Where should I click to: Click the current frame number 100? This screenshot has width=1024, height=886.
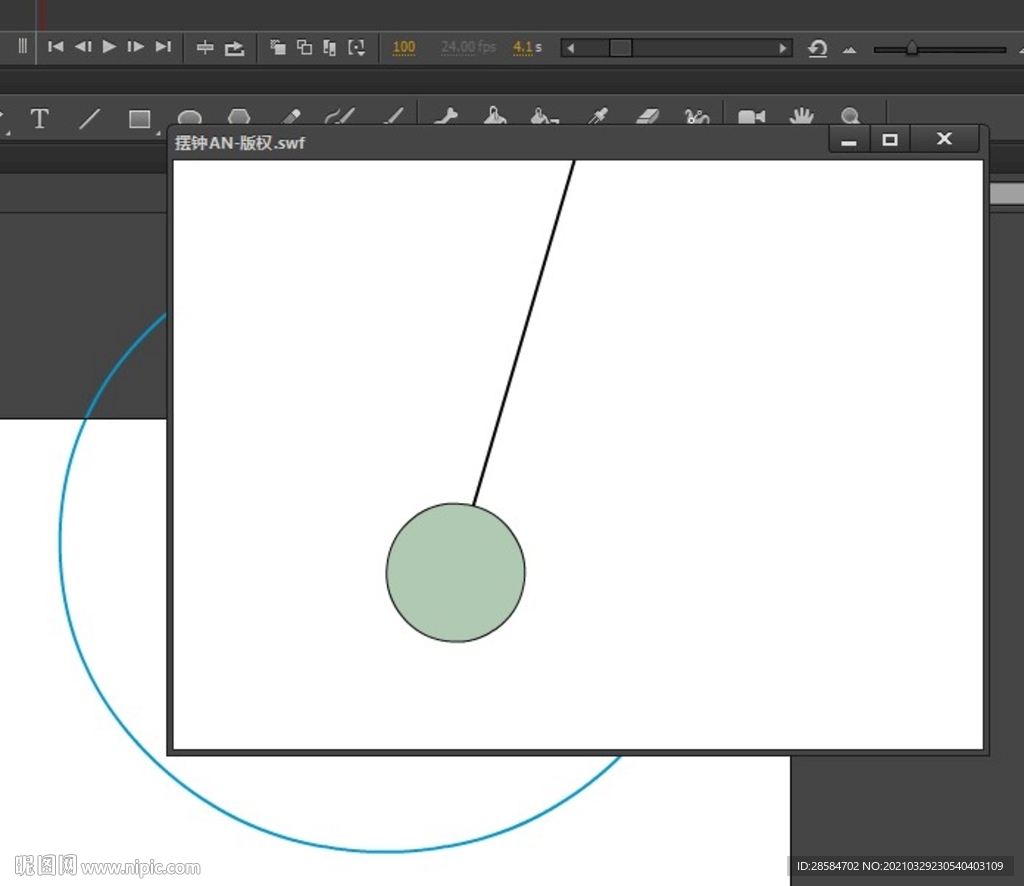click(x=404, y=47)
